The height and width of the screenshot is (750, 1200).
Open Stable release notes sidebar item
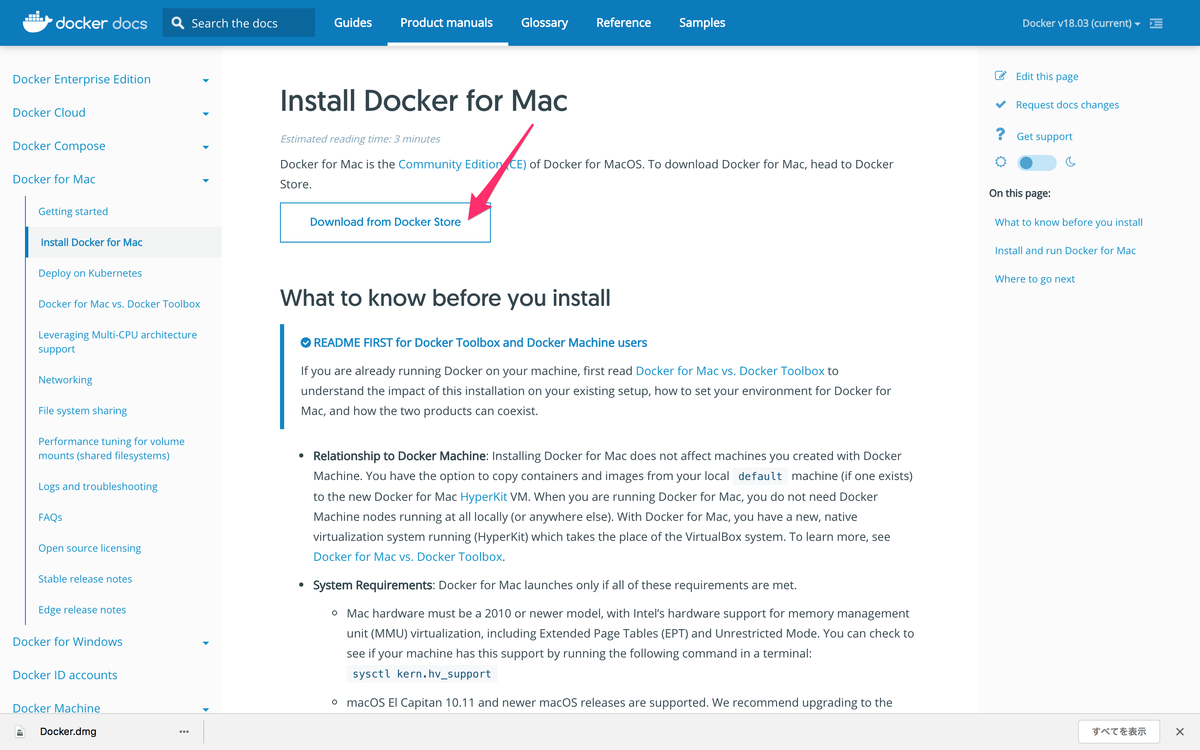pyautogui.click(x=85, y=579)
